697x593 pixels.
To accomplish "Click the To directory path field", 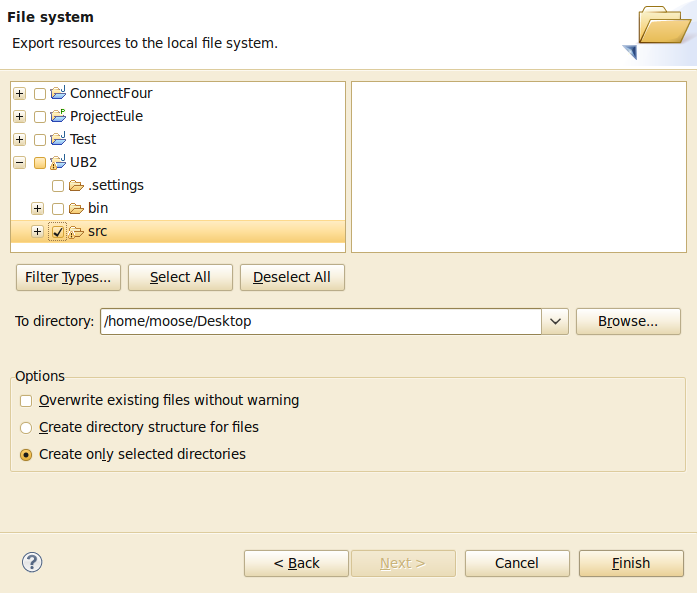I will click(320, 322).
